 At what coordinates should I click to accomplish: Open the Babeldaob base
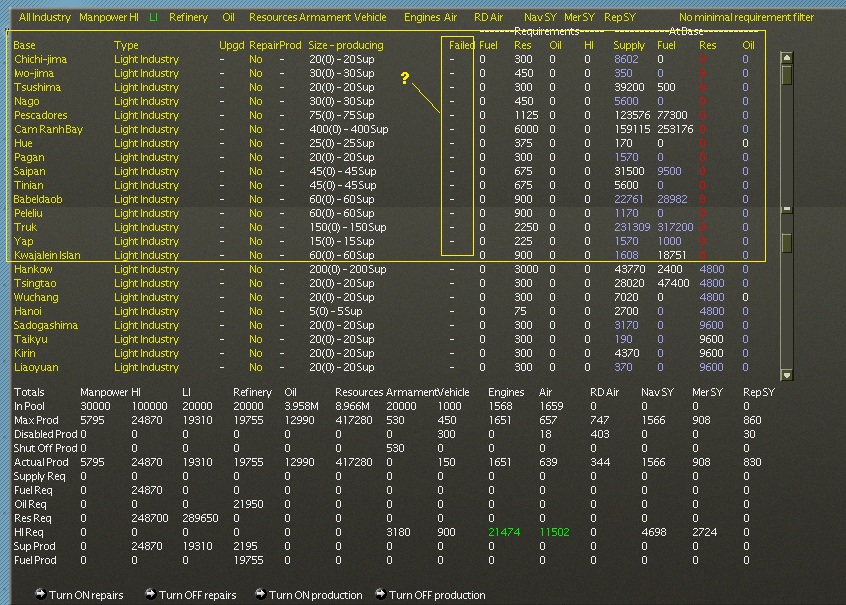click(38, 199)
